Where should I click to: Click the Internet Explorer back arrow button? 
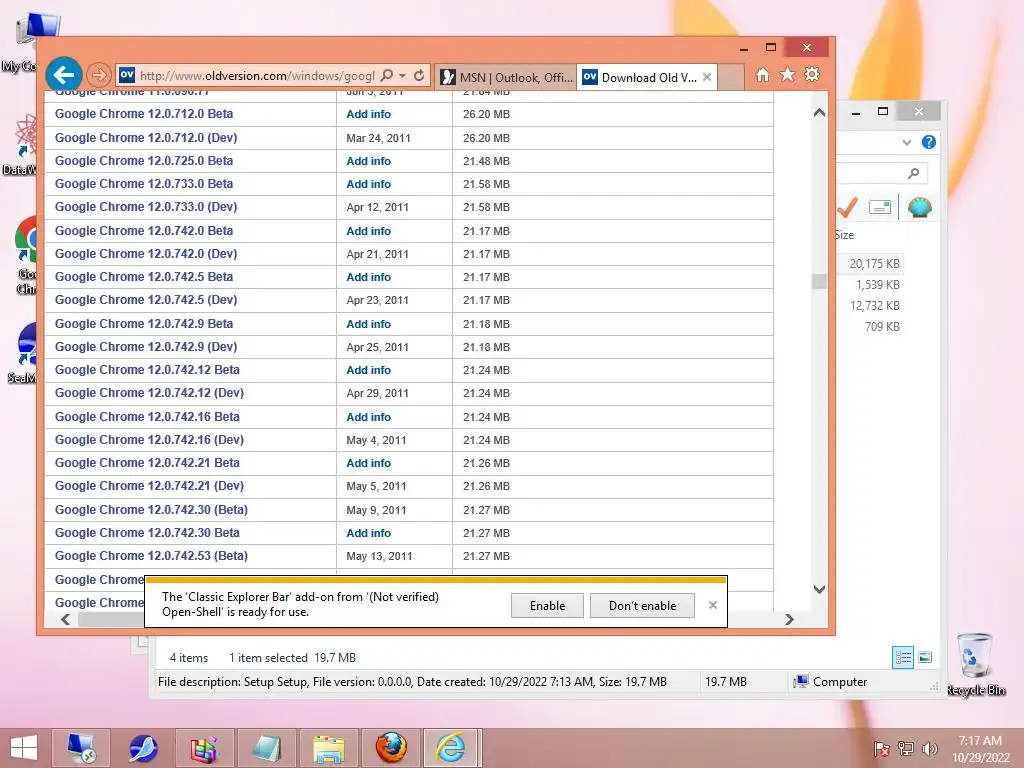pyautogui.click(x=64, y=75)
